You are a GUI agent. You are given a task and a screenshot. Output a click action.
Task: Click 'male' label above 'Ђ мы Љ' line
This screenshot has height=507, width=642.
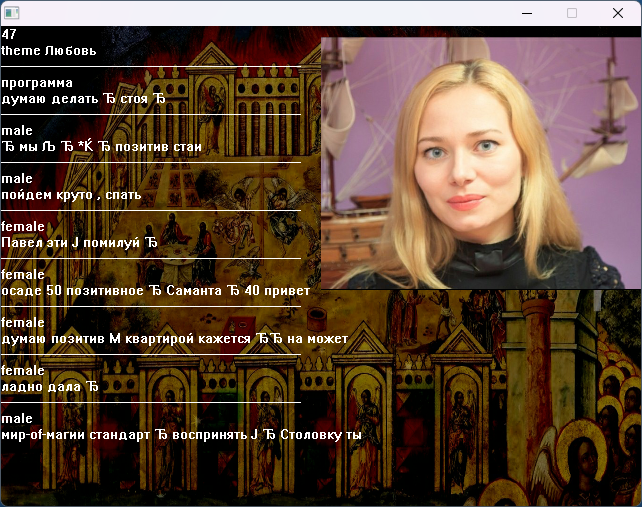[17, 131]
